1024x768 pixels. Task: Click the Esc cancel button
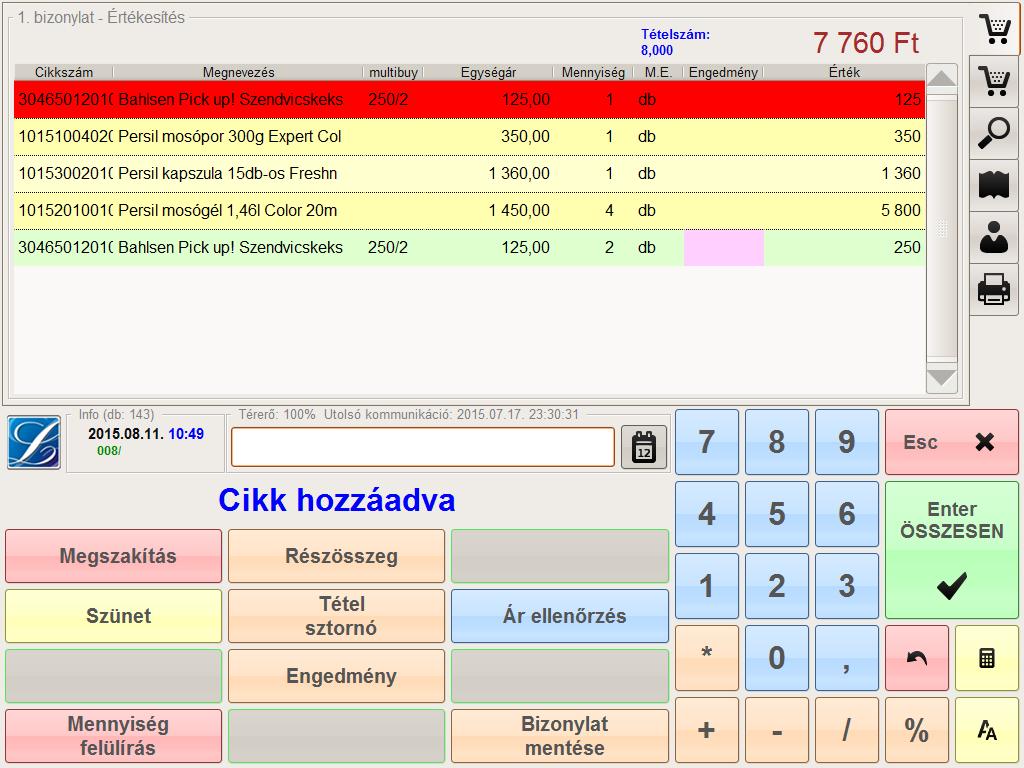tap(952, 442)
